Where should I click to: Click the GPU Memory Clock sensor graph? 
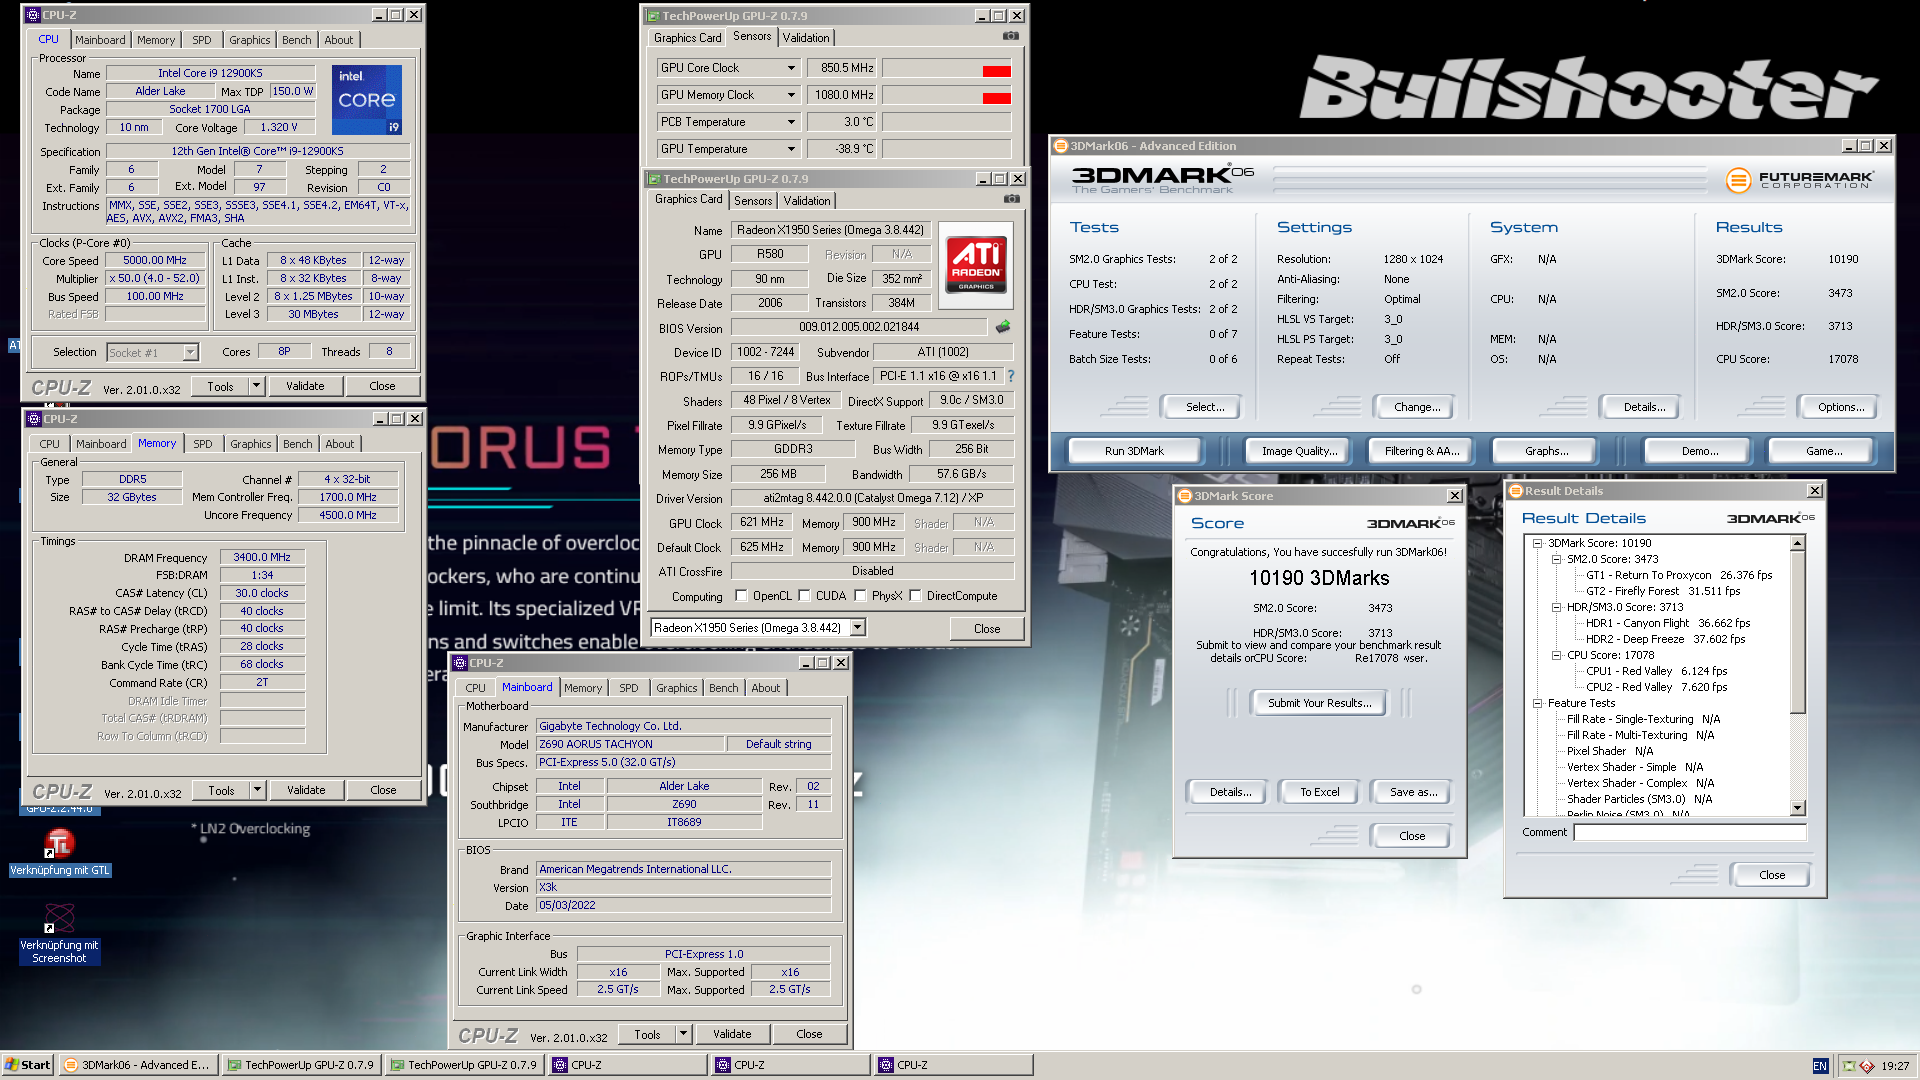tap(947, 95)
